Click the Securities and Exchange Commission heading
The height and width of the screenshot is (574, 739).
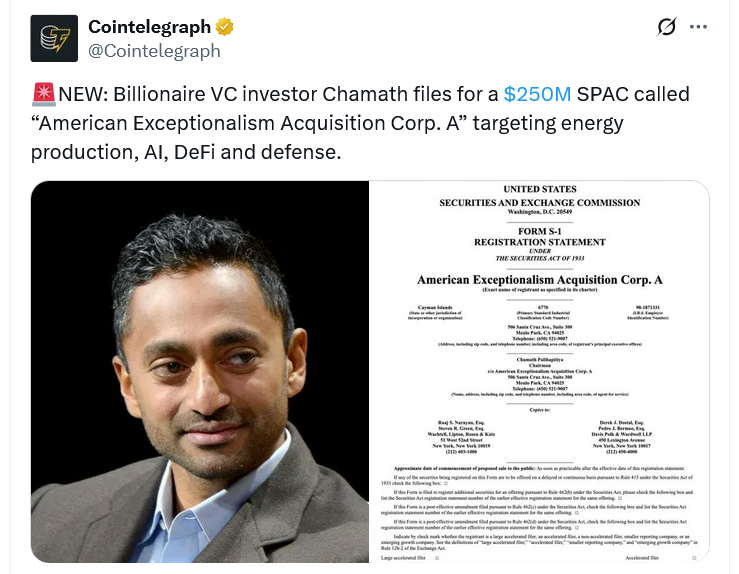point(539,203)
